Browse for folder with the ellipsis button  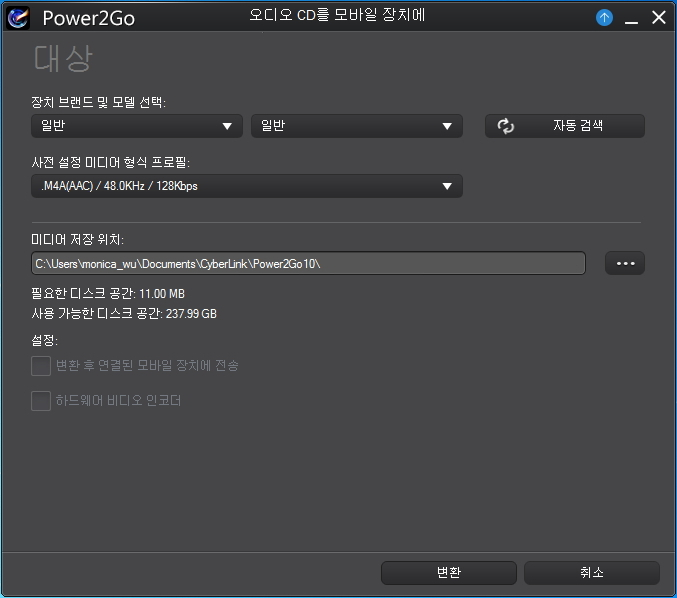pos(625,263)
